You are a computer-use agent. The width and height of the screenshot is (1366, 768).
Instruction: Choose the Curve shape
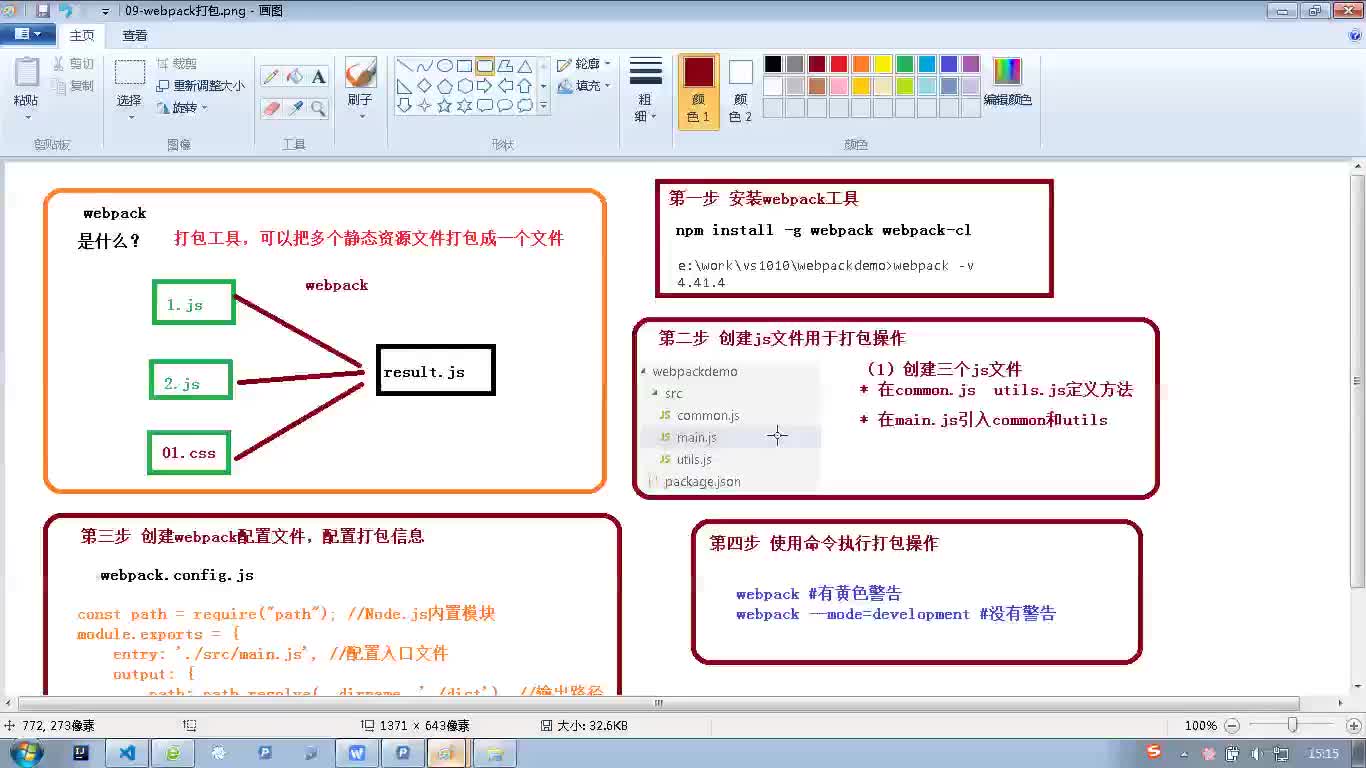(425, 66)
